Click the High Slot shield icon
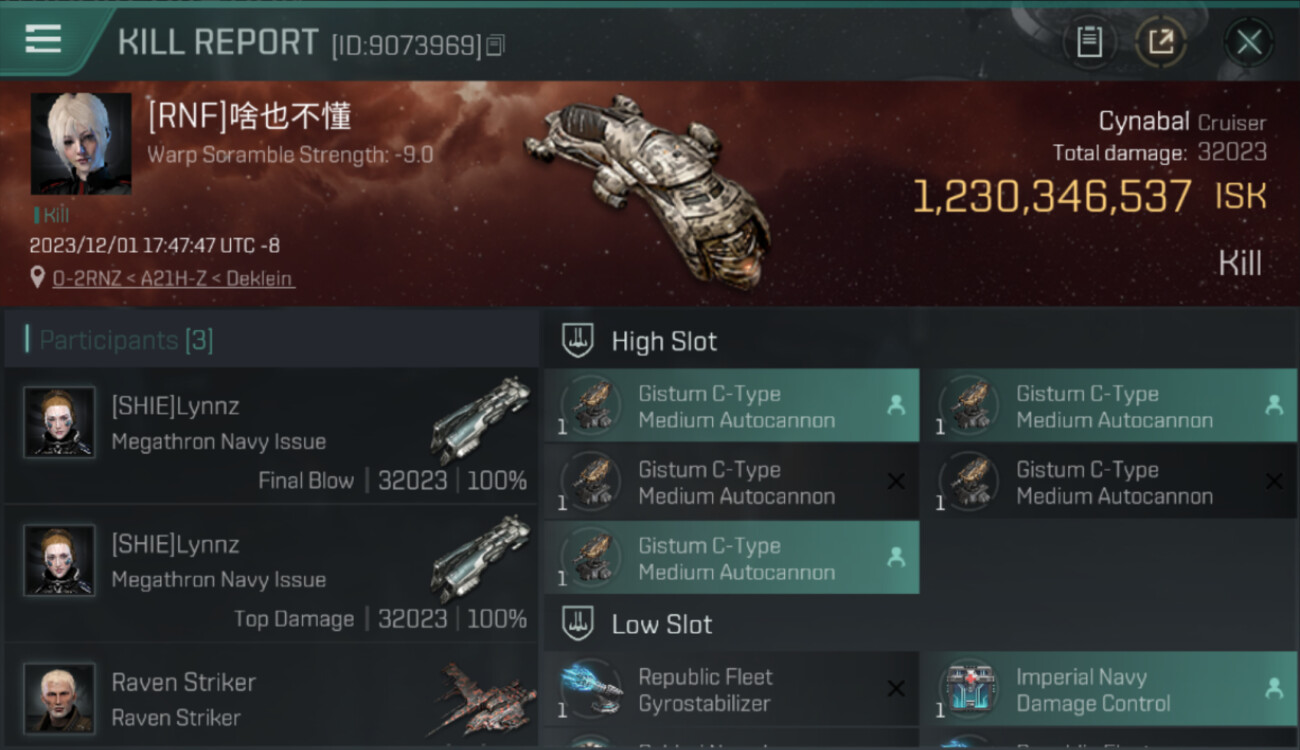 (x=578, y=341)
